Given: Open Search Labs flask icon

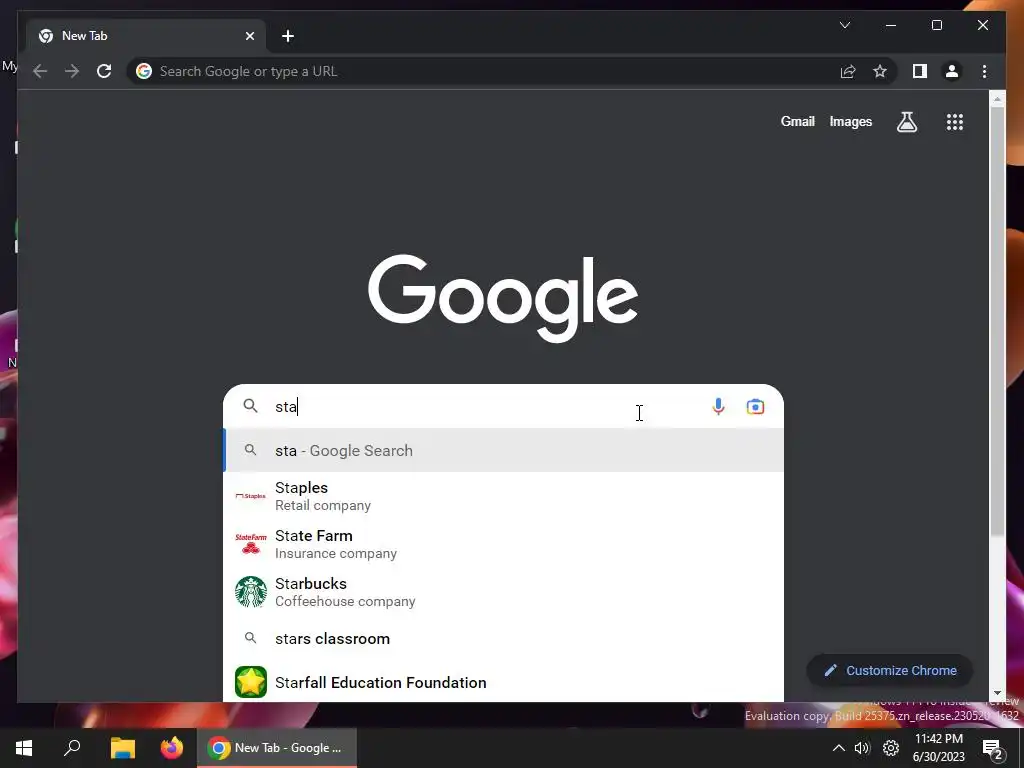Looking at the screenshot, I should click(906, 121).
